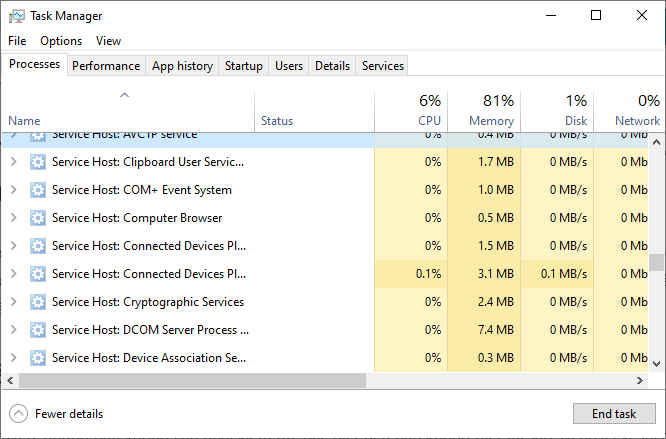Collapse view with Fewer details arrow icon
The image size is (666, 439).
point(18,414)
